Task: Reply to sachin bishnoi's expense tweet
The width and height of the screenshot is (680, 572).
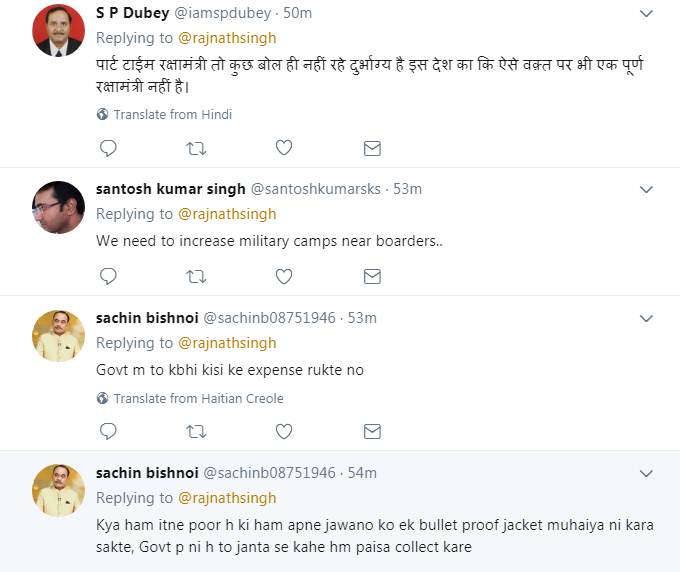Action: pyautogui.click(x=108, y=431)
